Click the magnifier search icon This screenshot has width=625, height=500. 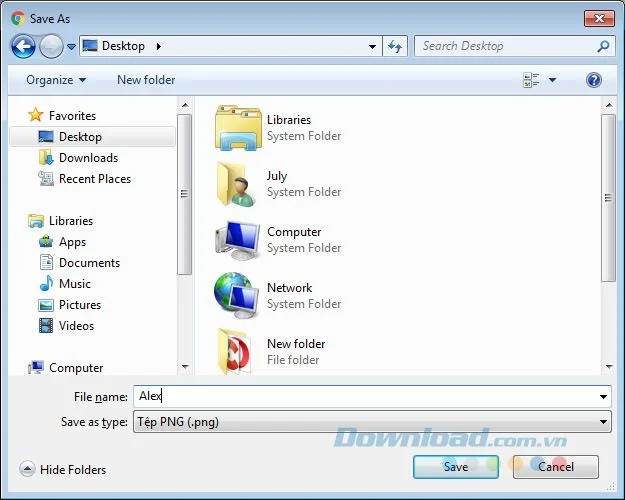tap(603, 46)
